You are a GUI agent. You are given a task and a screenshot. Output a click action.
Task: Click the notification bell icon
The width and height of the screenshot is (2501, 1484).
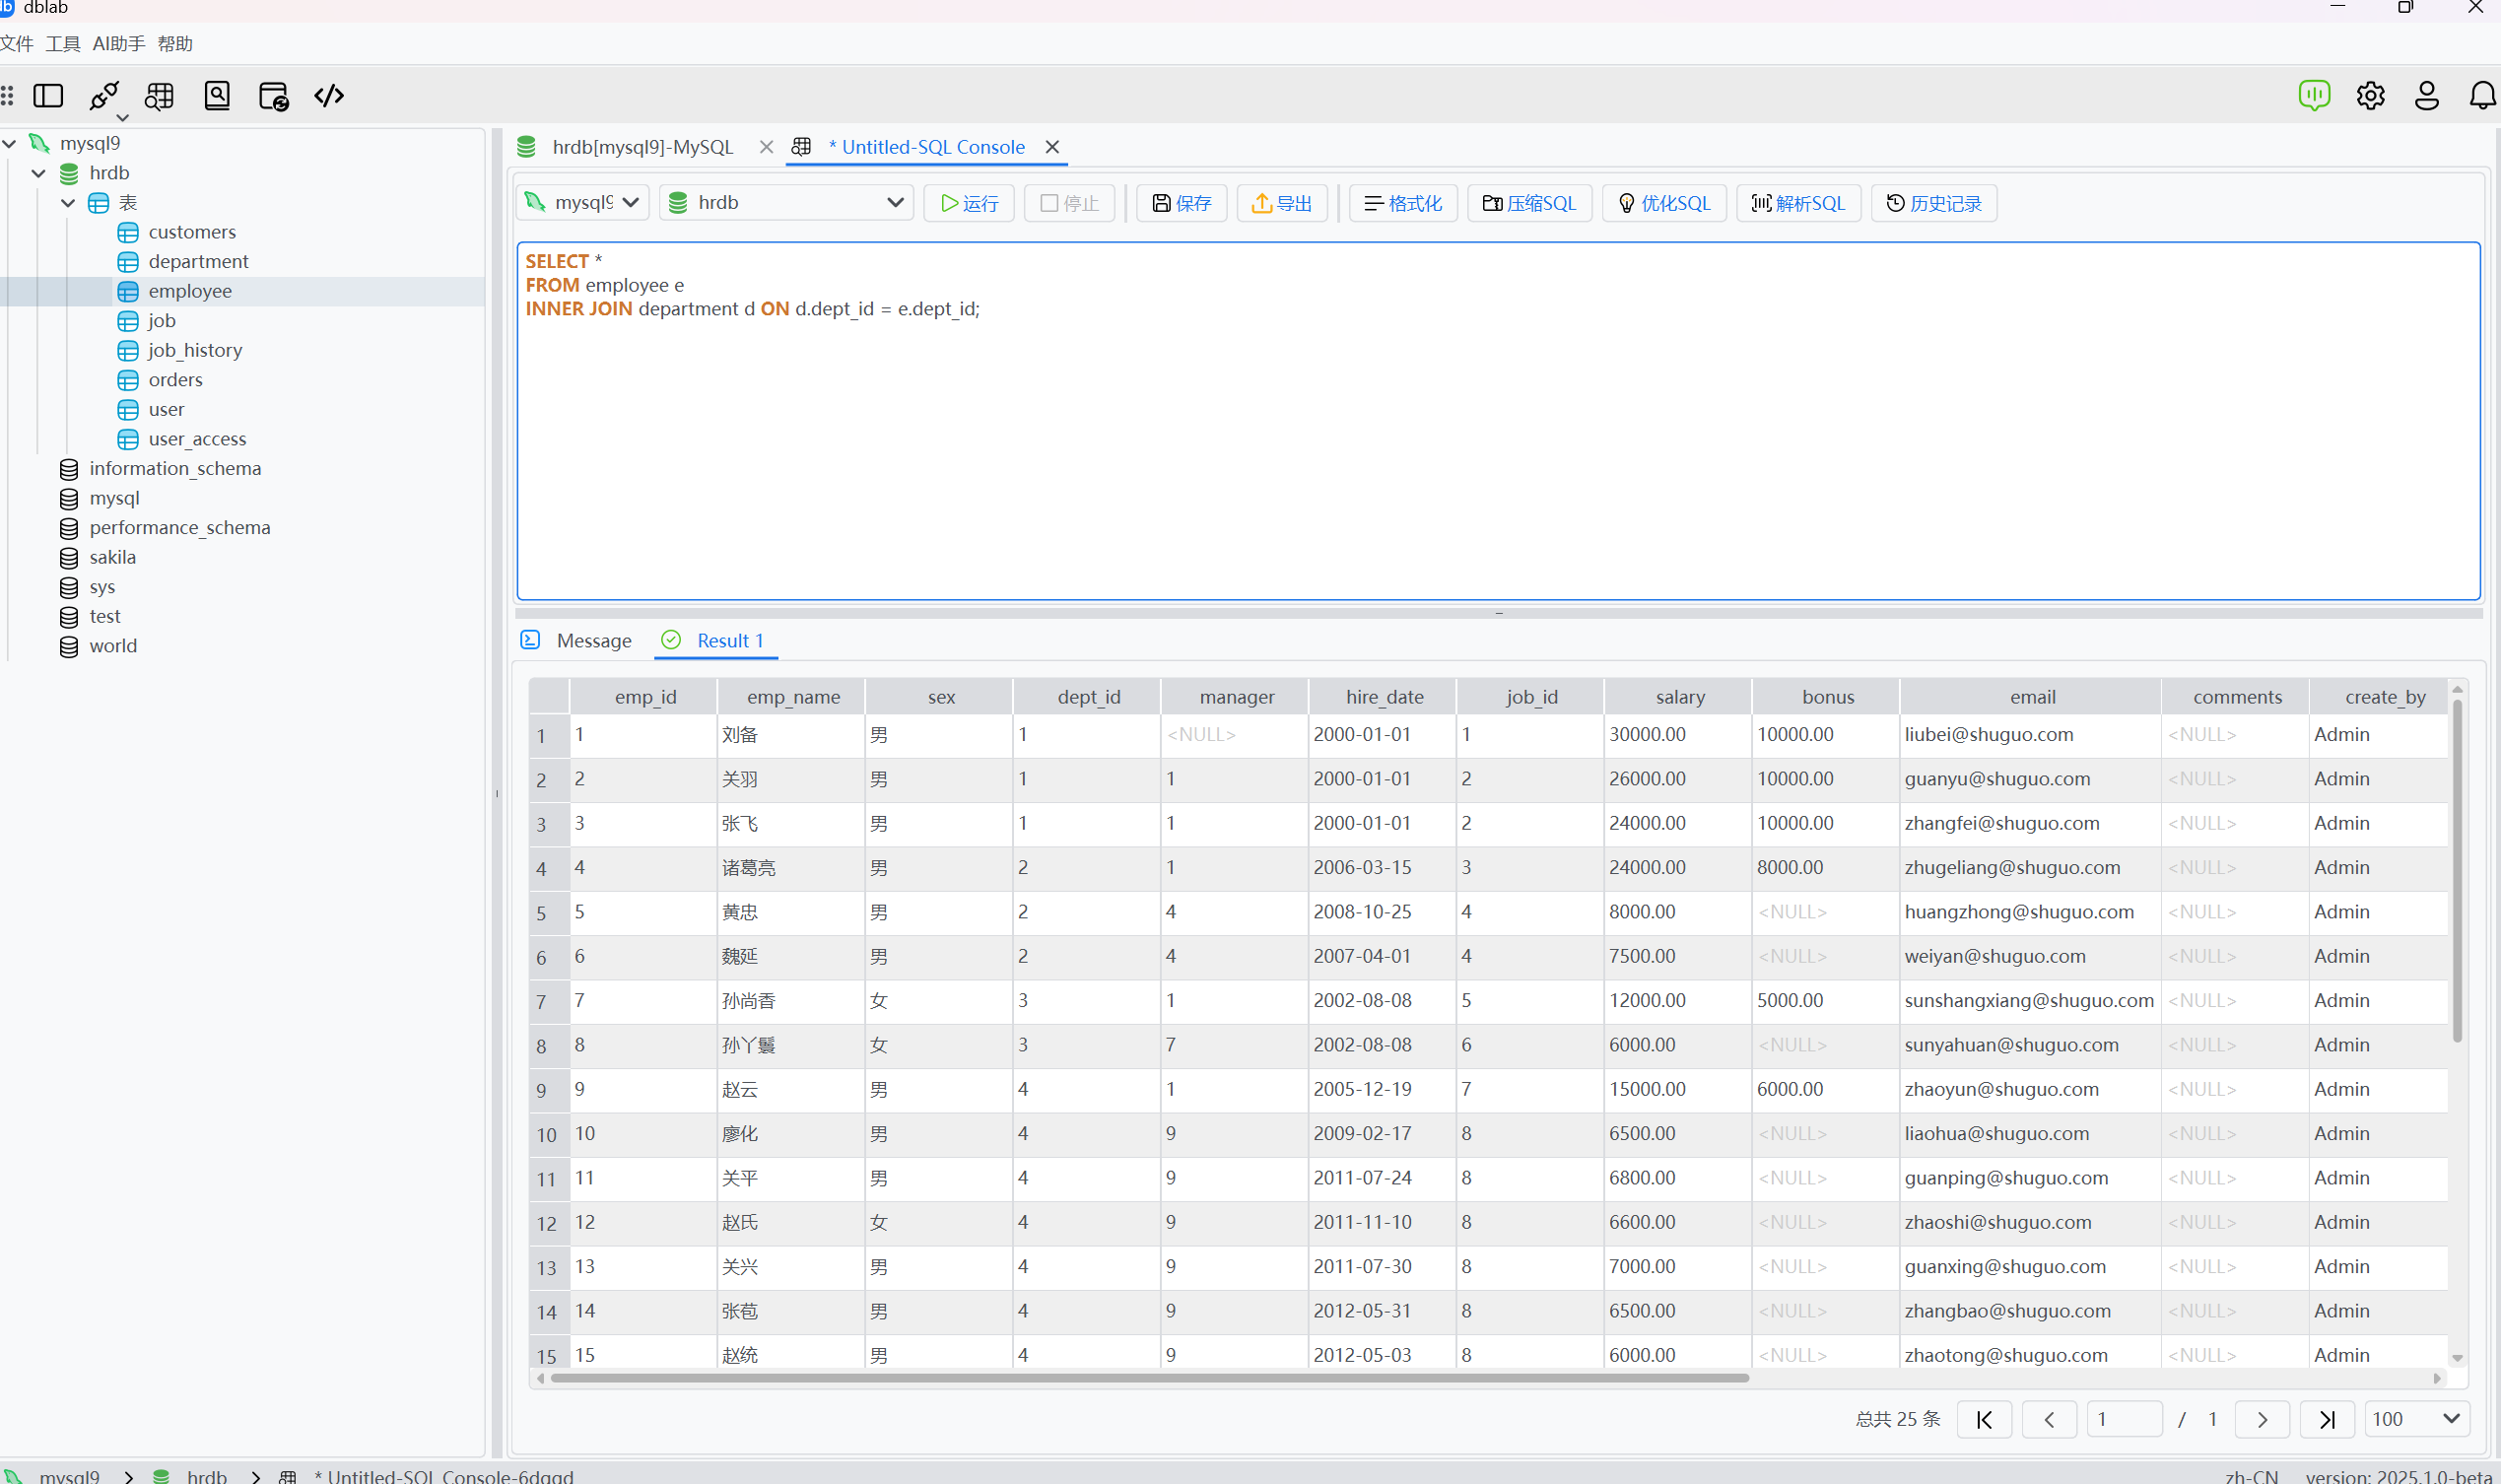click(2482, 96)
